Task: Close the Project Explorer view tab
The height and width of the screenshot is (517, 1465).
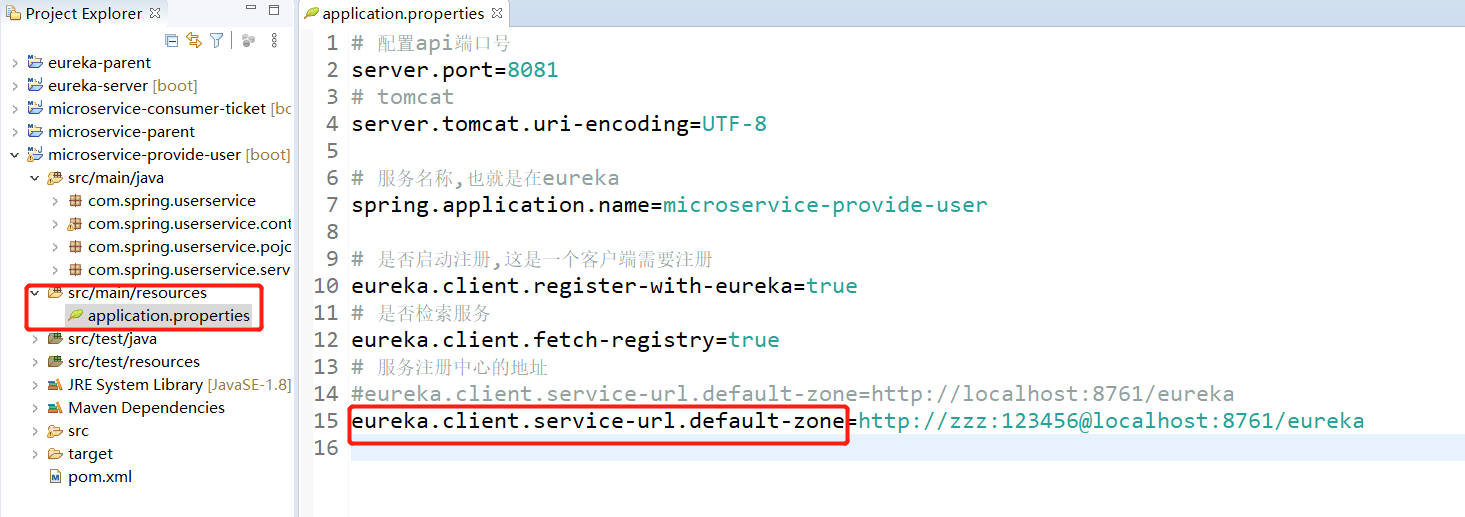Action: point(155,13)
